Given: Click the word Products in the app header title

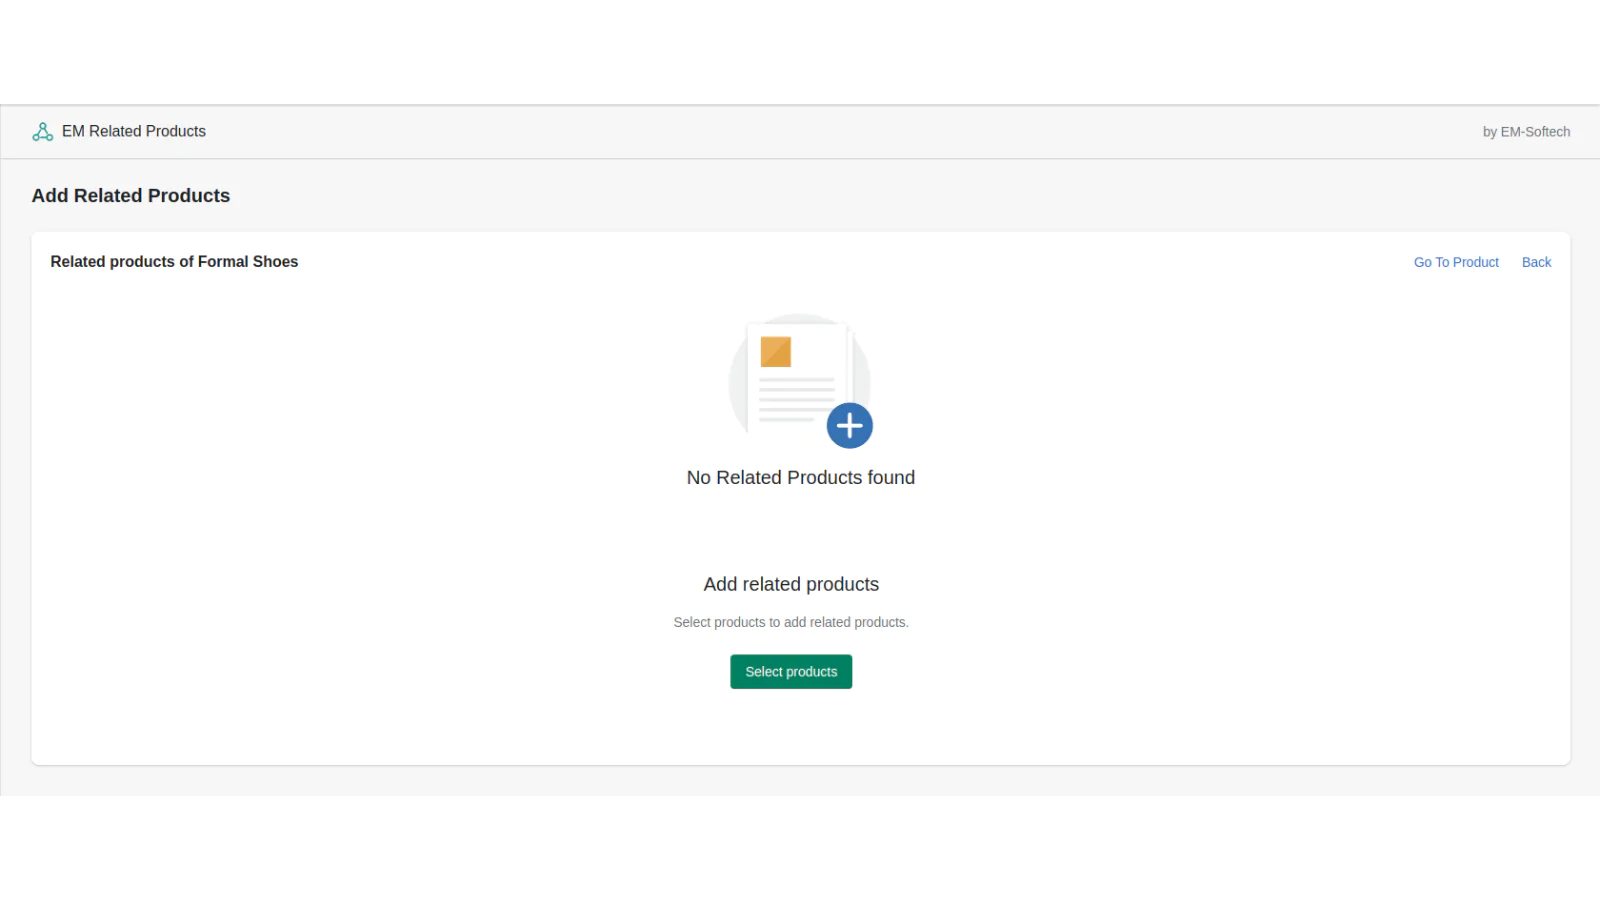Looking at the screenshot, I should (176, 132).
